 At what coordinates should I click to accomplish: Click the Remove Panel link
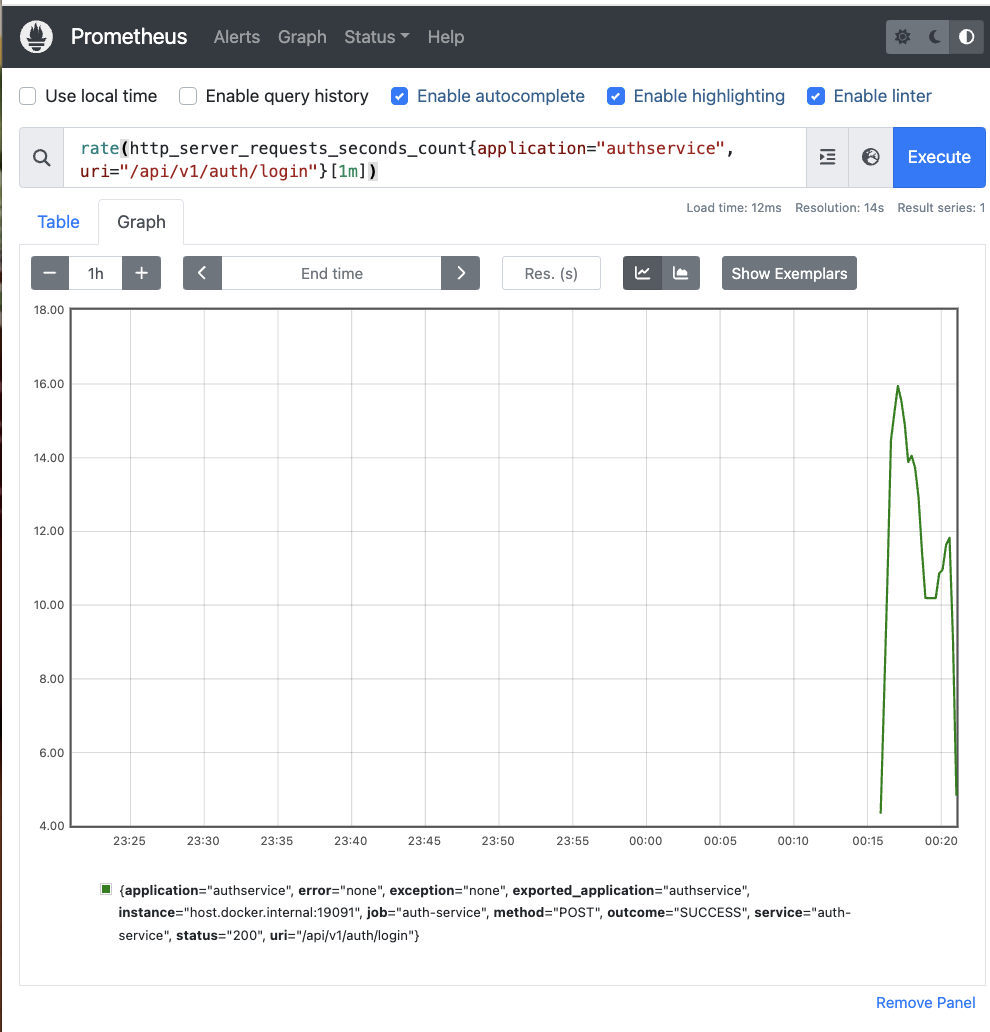point(925,1002)
